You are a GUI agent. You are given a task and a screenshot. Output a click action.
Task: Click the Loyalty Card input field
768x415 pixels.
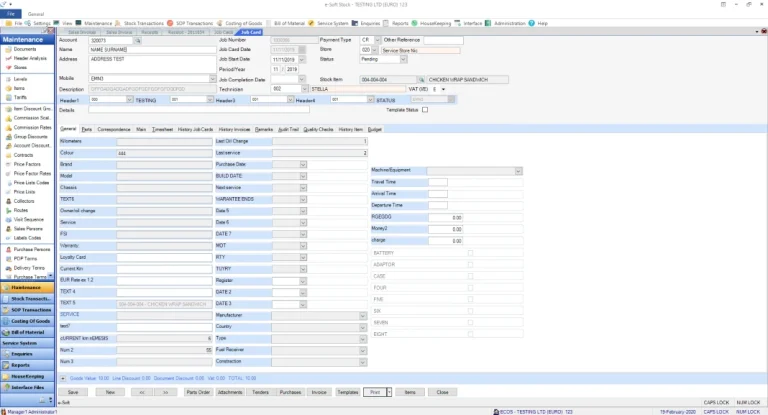(164, 257)
